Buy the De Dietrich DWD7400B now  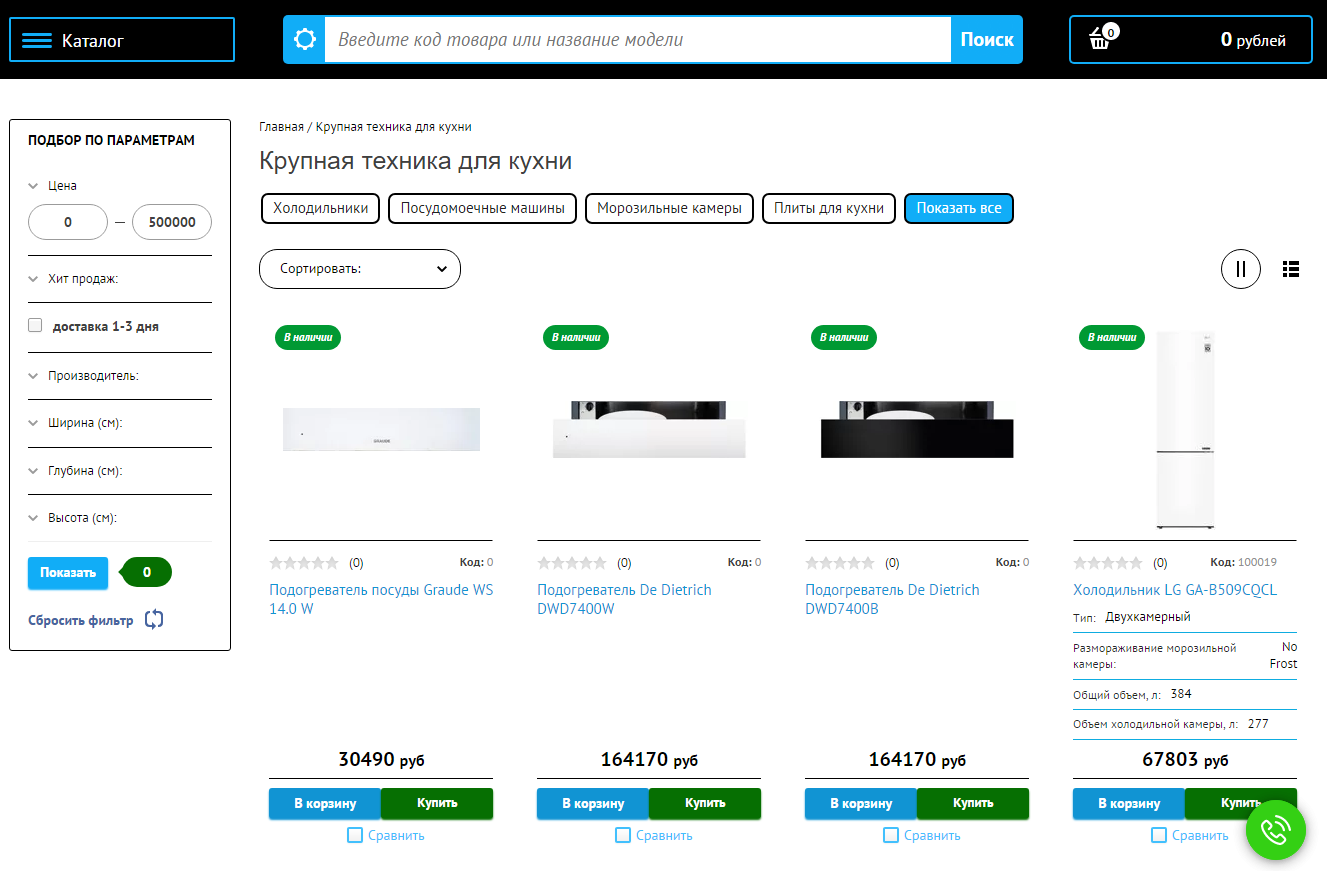pyautogui.click(x=973, y=804)
